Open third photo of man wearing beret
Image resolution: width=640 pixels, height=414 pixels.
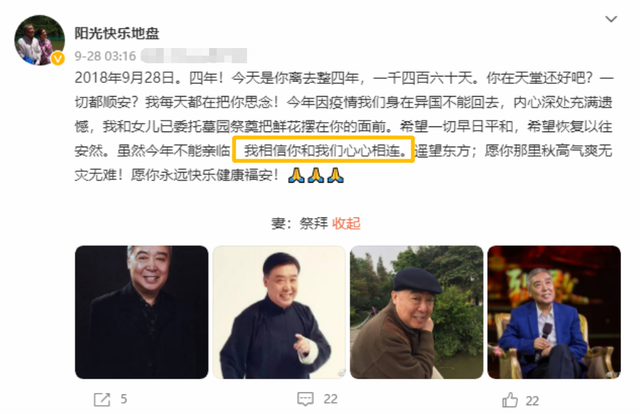pos(416,312)
